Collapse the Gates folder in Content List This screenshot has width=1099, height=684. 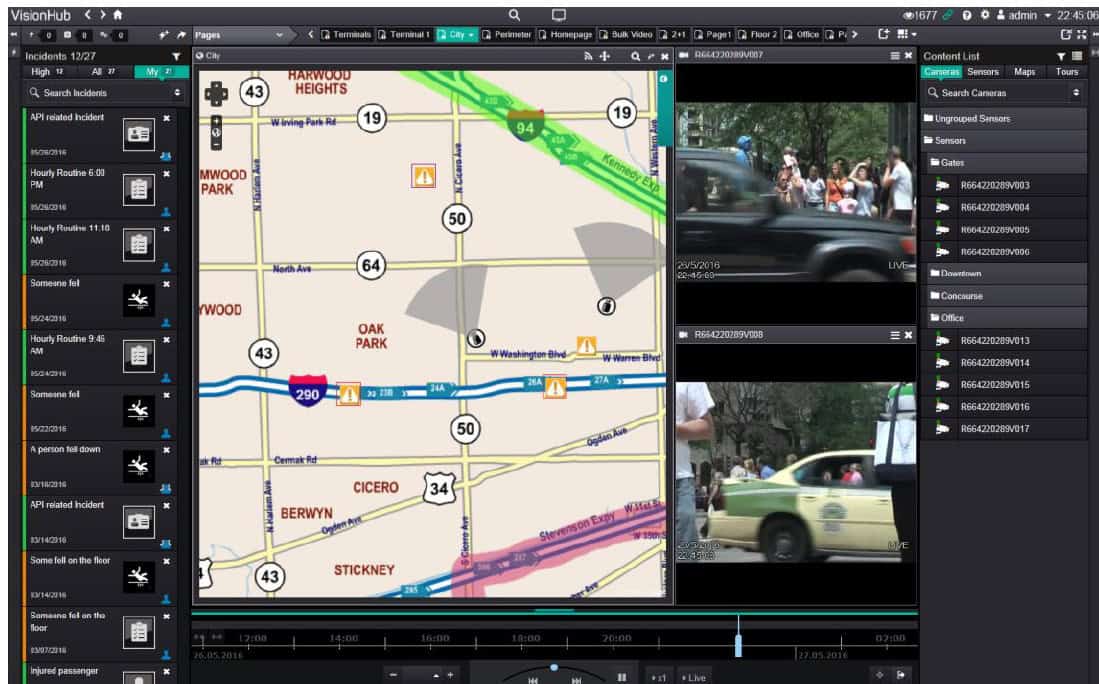pos(954,162)
